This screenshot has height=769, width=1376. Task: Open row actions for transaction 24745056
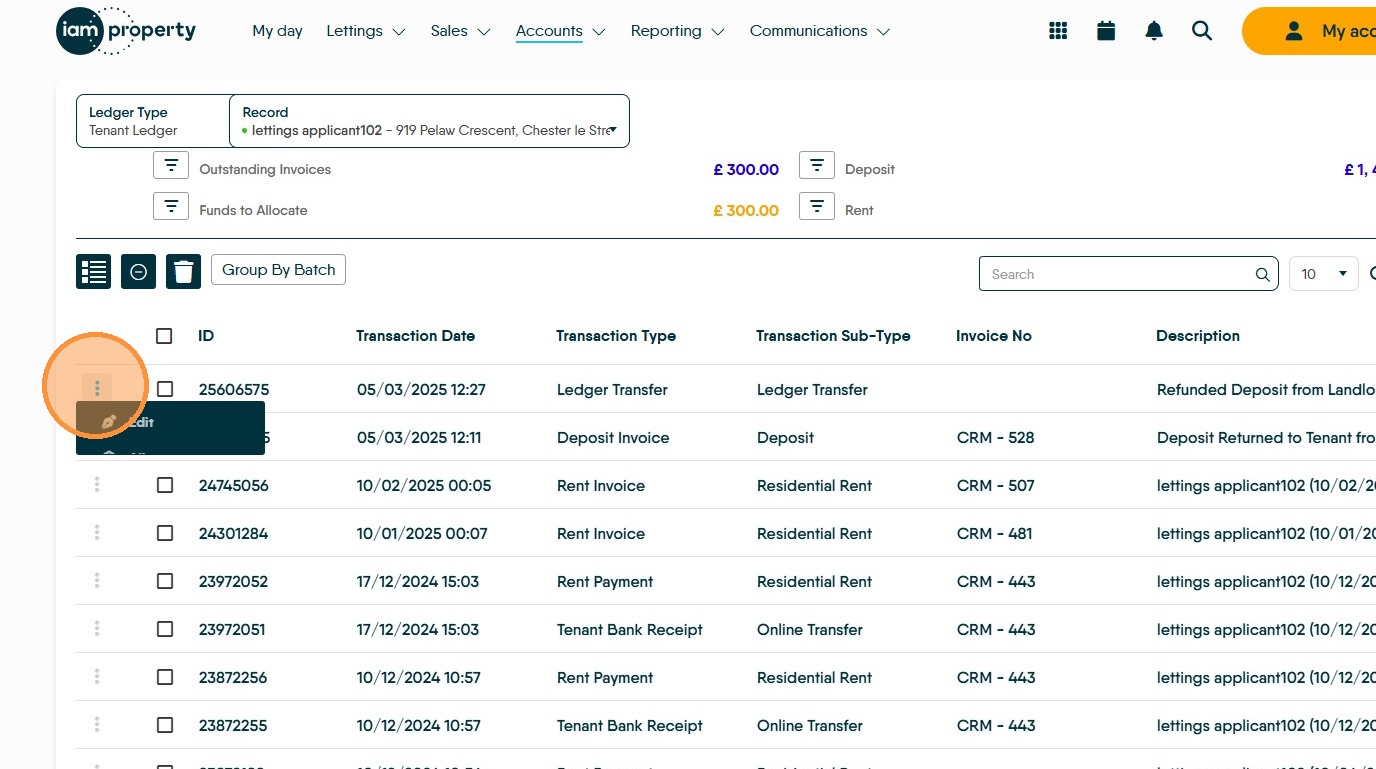[x=97, y=485]
